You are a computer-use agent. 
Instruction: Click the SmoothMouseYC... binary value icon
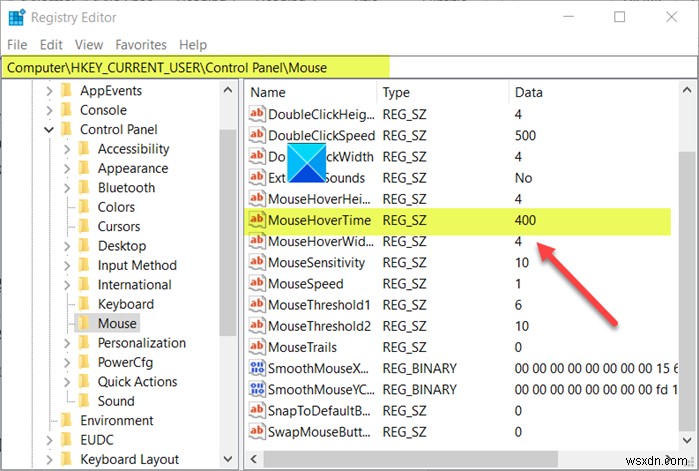[257, 389]
